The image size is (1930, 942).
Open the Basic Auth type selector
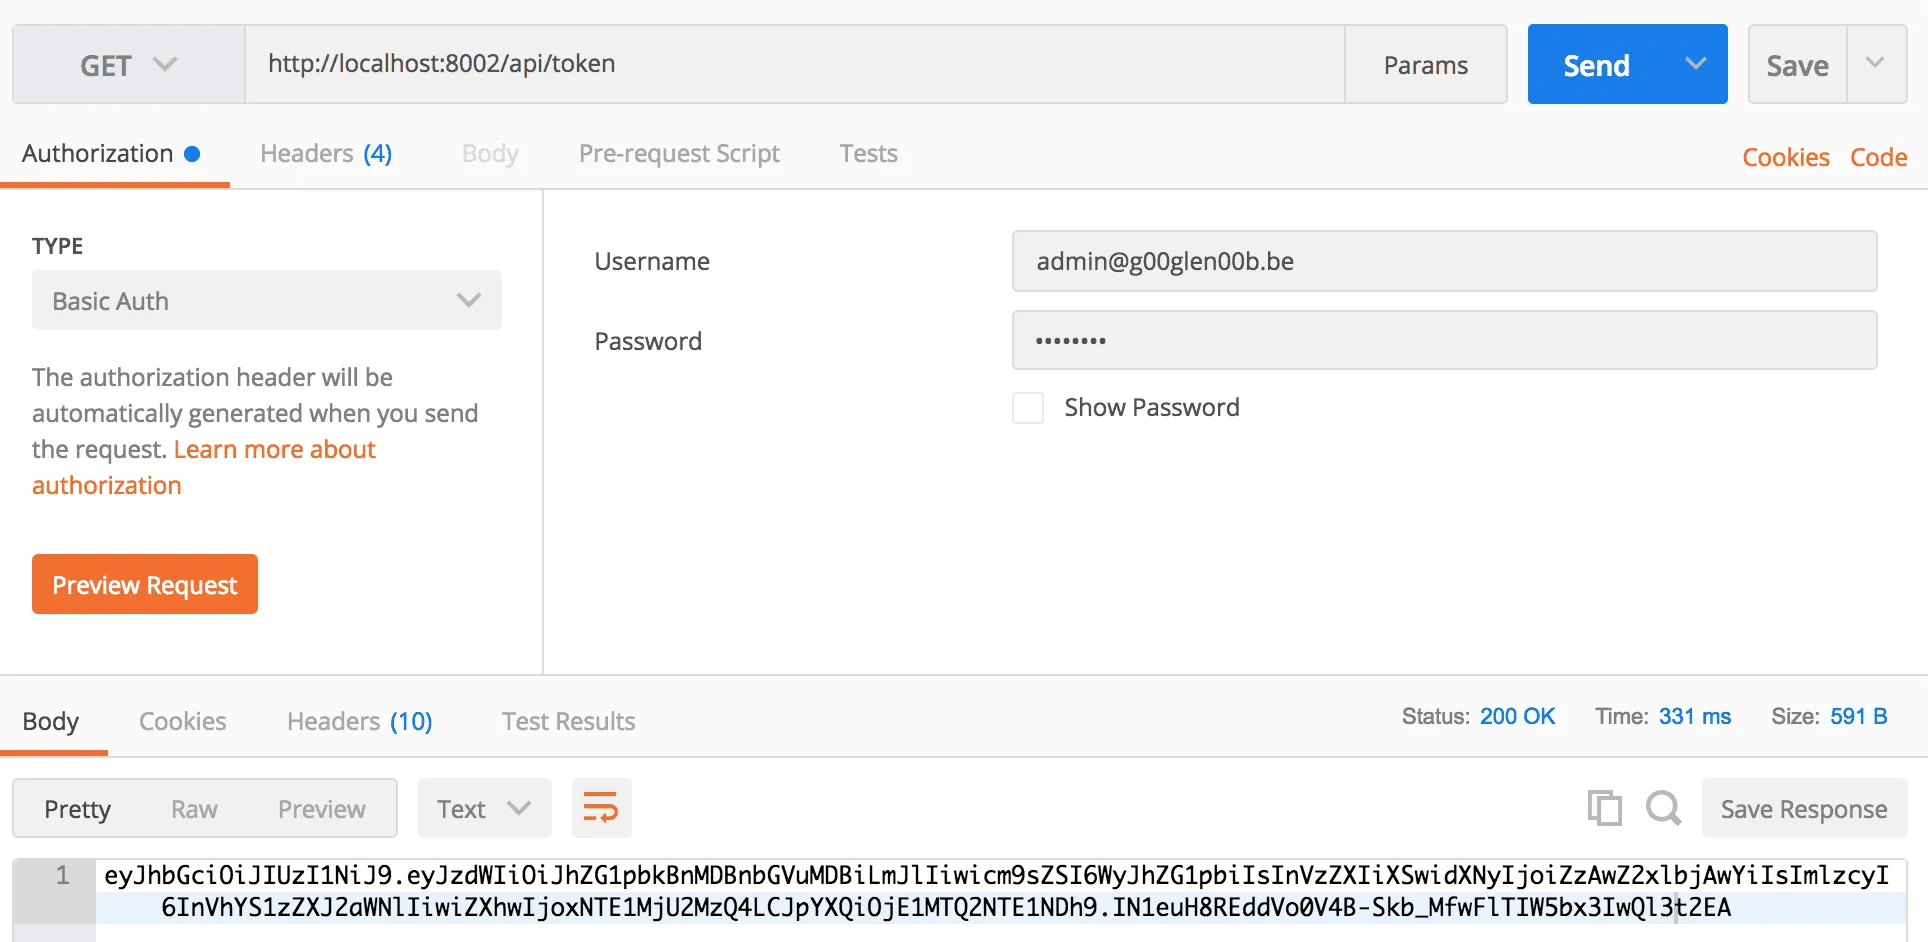tap(265, 300)
